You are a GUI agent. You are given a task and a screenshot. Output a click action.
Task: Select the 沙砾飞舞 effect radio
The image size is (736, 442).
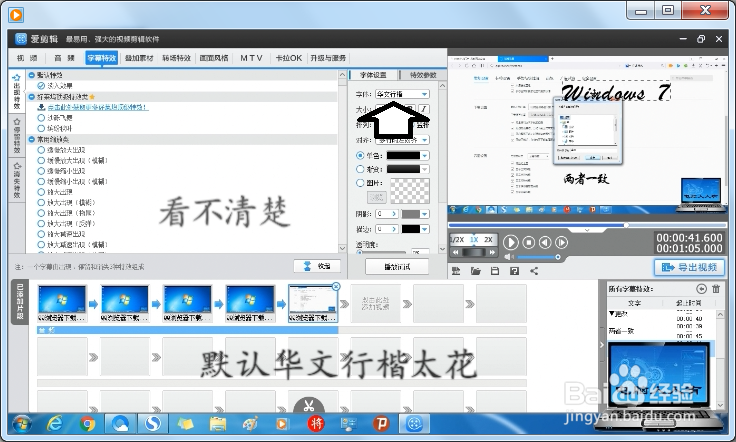(41, 118)
